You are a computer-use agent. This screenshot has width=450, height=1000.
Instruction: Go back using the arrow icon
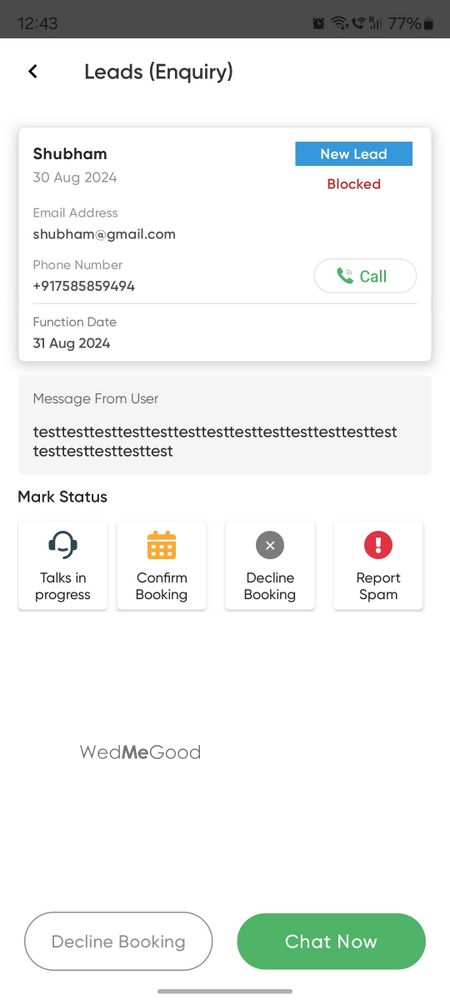[33, 71]
